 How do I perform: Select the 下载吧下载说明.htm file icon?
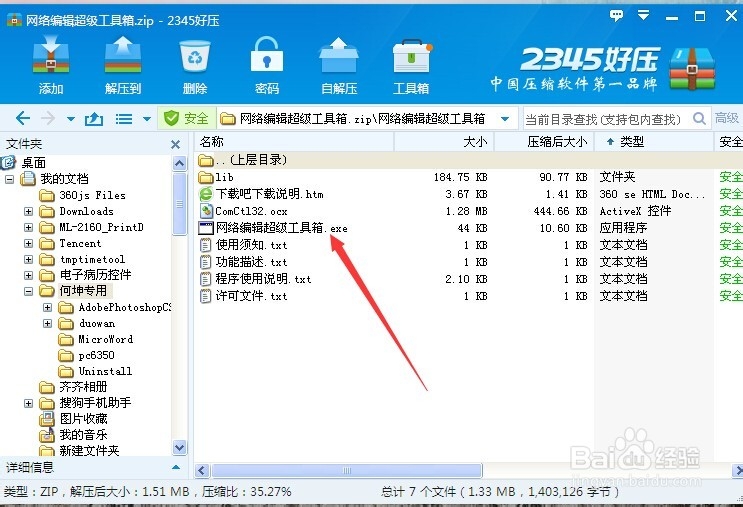point(206,194)
